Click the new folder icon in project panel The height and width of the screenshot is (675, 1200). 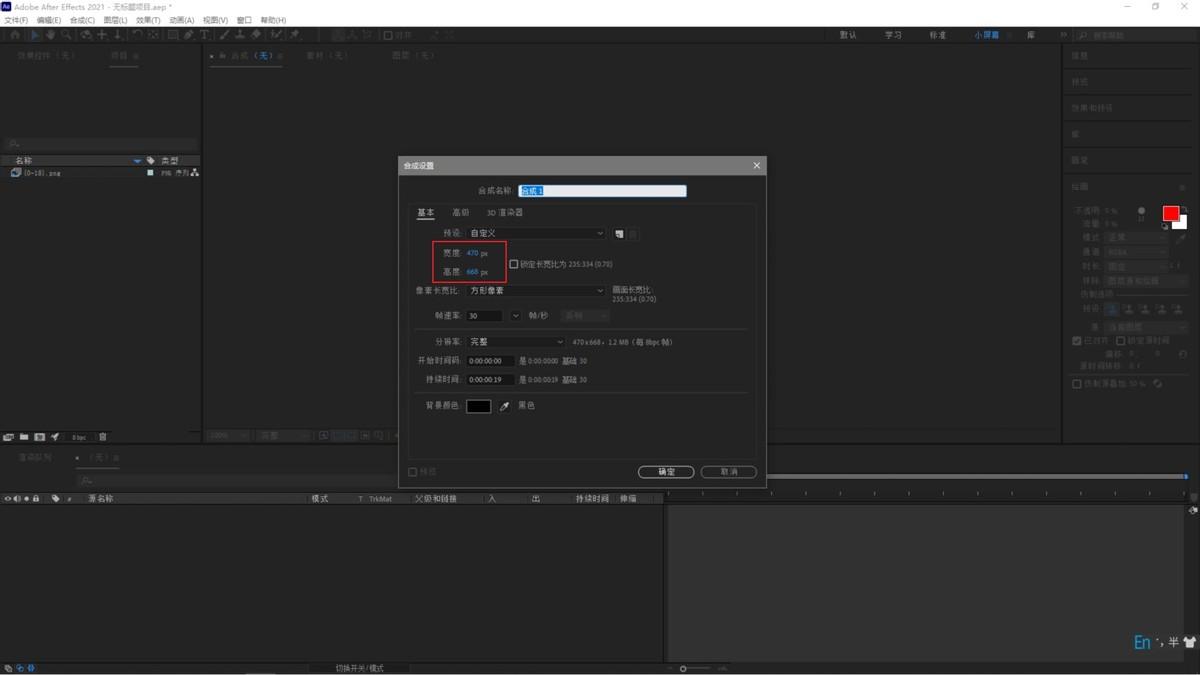click(24, 437)
